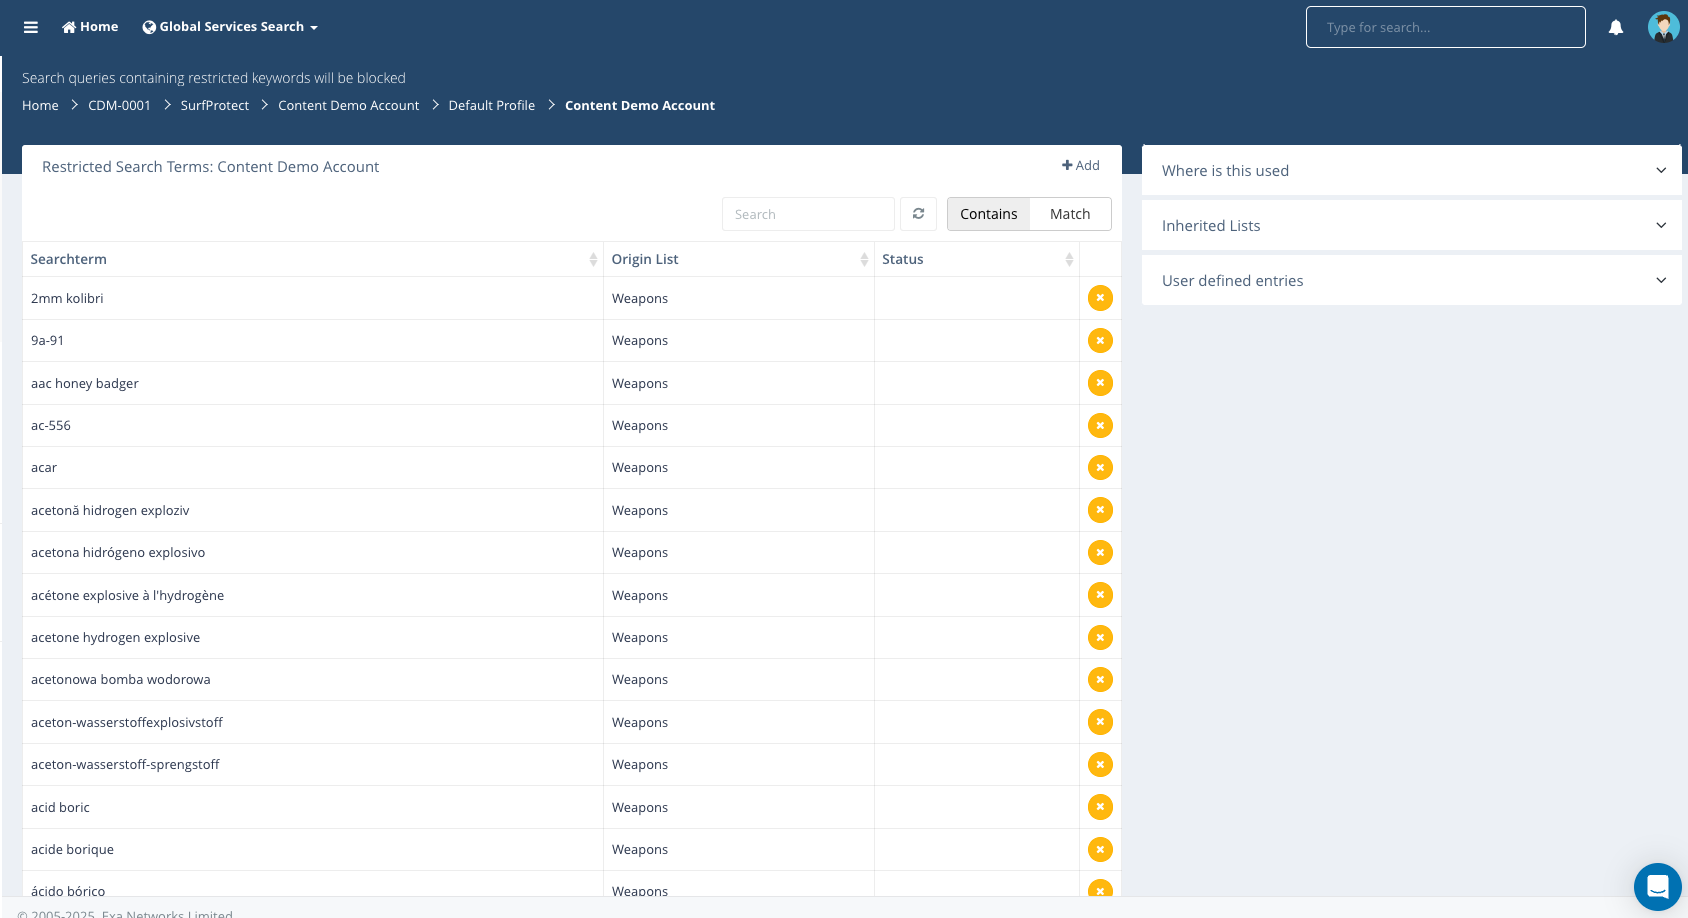Delete the 'aac honey badger' entry
Image resolution: width=1688 pixels, height=918 pixels.
(1100, 383)
